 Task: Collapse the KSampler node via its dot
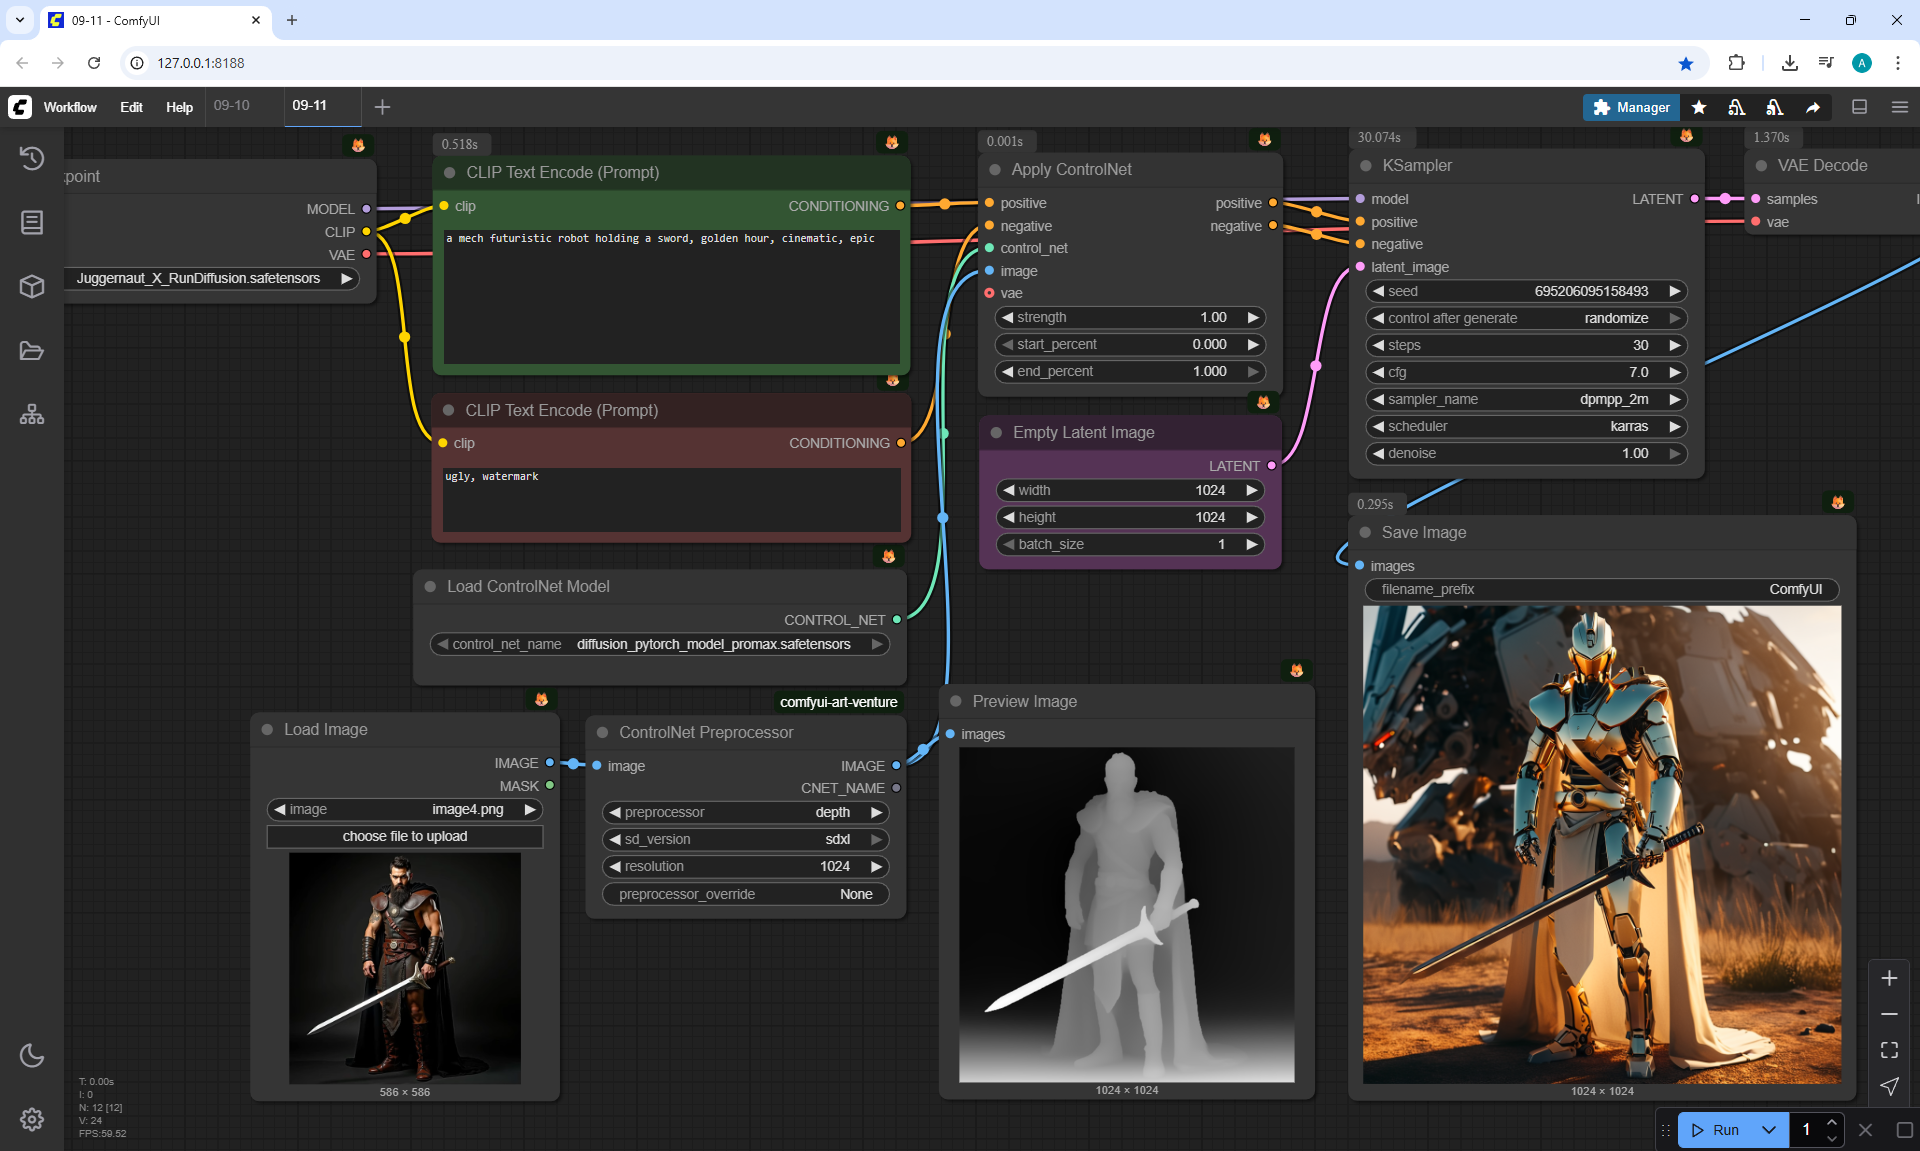click(x=1366, y=166)
